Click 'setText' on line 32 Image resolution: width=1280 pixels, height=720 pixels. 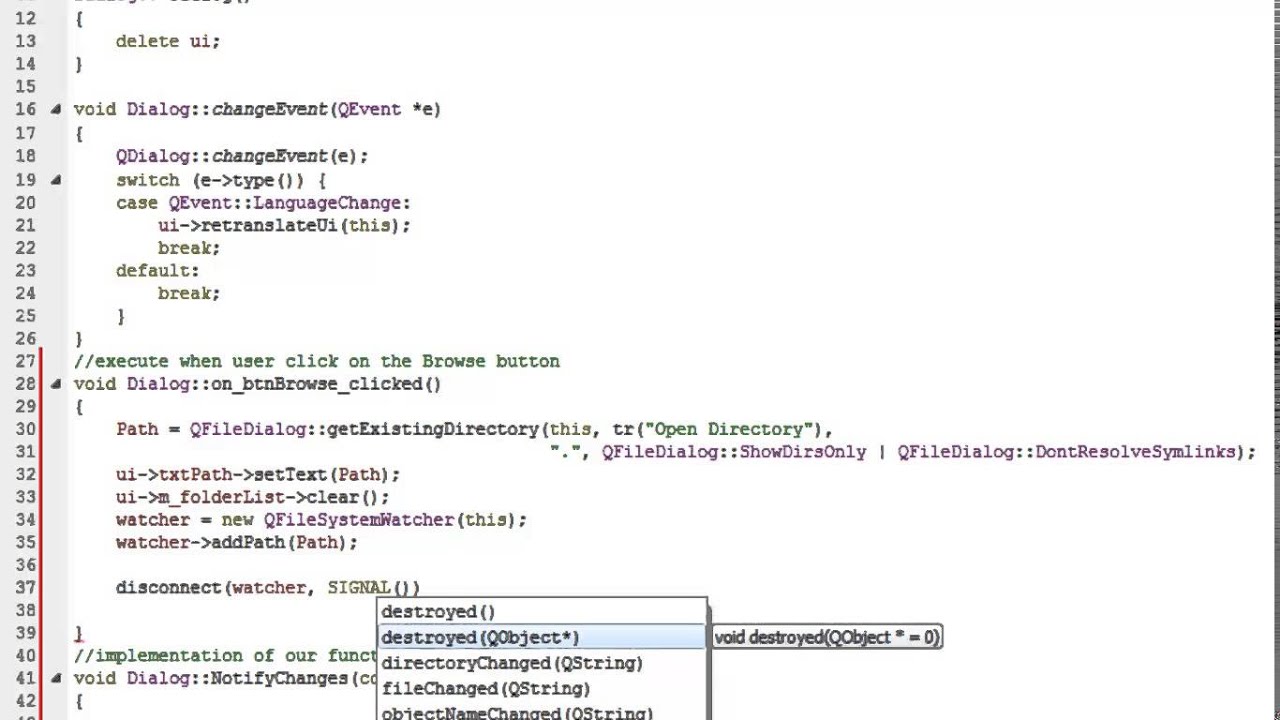coord(290,475)
